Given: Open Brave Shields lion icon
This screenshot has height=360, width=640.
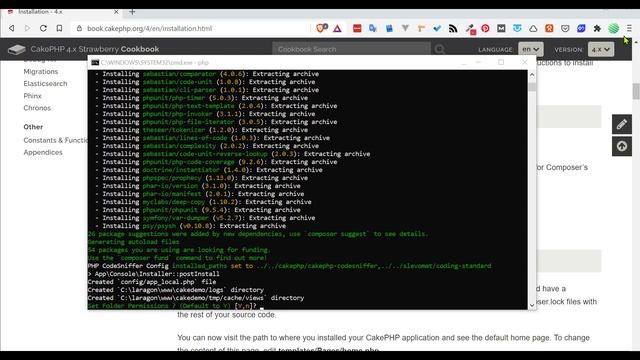Looking at the screenshot, I should coord(322,28).
